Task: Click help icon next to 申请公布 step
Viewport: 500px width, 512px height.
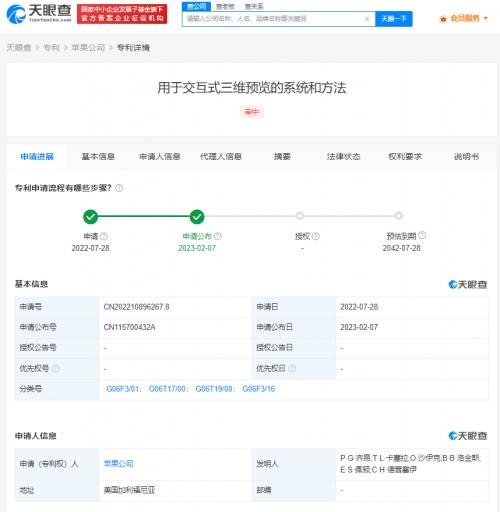Action: 218,236
